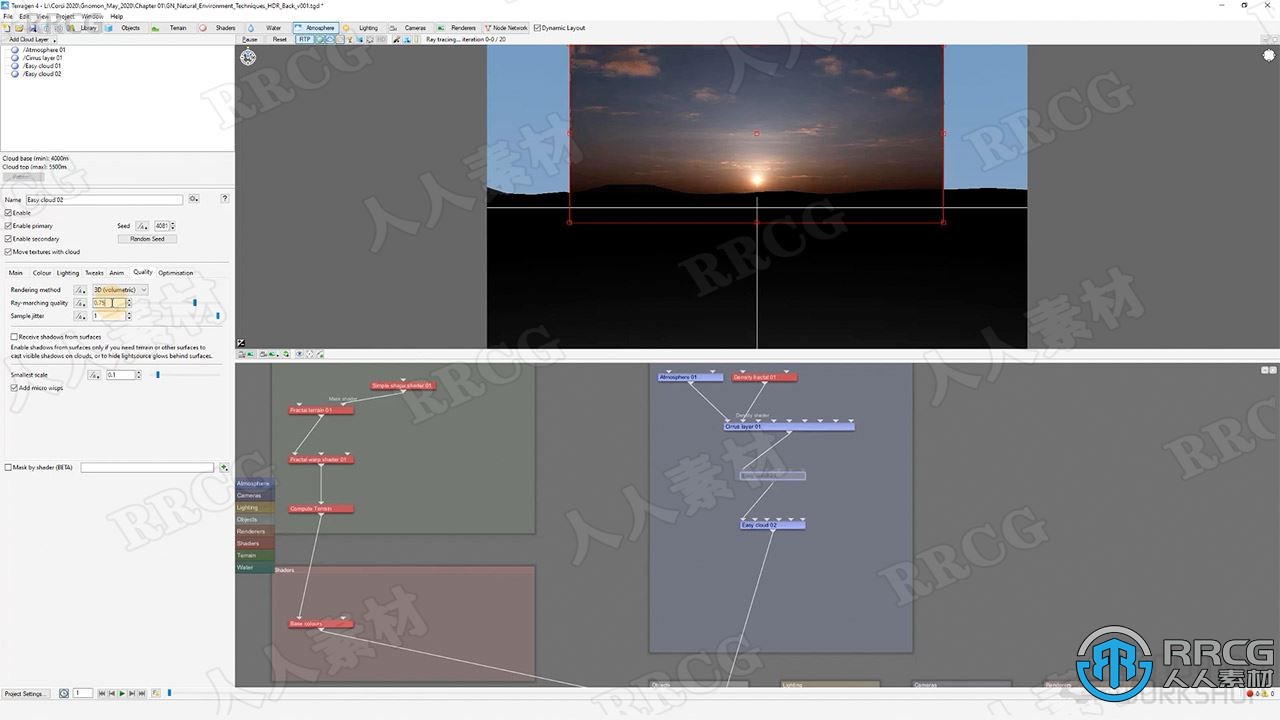Jump to Water group in node network sidebar
1280x720 pixels.
click(254, 567)
